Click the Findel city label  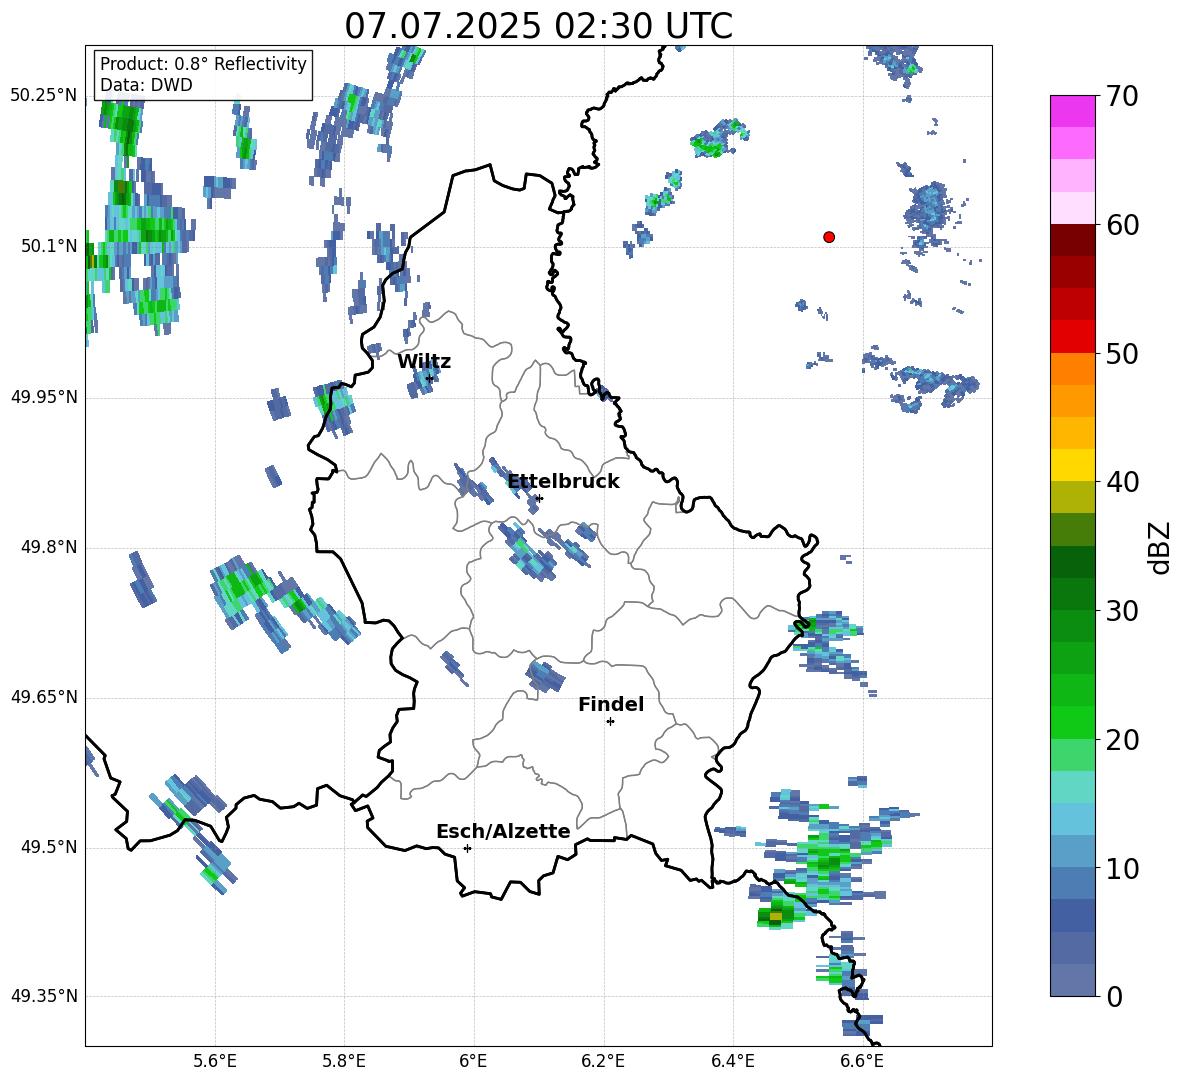[611, 704]
